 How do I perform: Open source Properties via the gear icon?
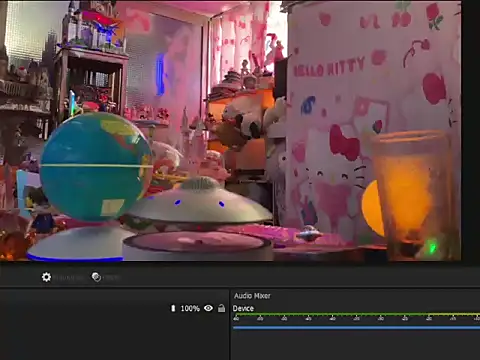[x=46, y=277]
